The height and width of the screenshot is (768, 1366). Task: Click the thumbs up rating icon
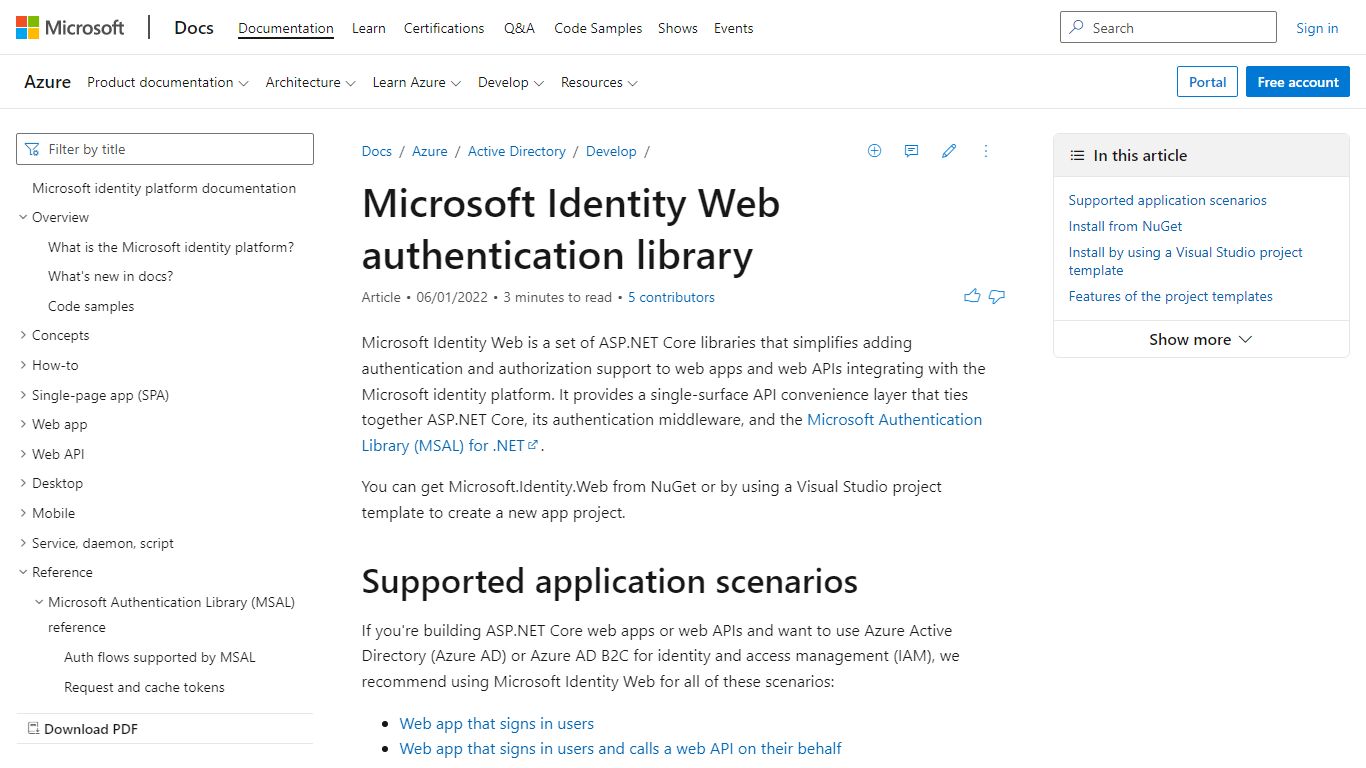click(x=972, y=296)
